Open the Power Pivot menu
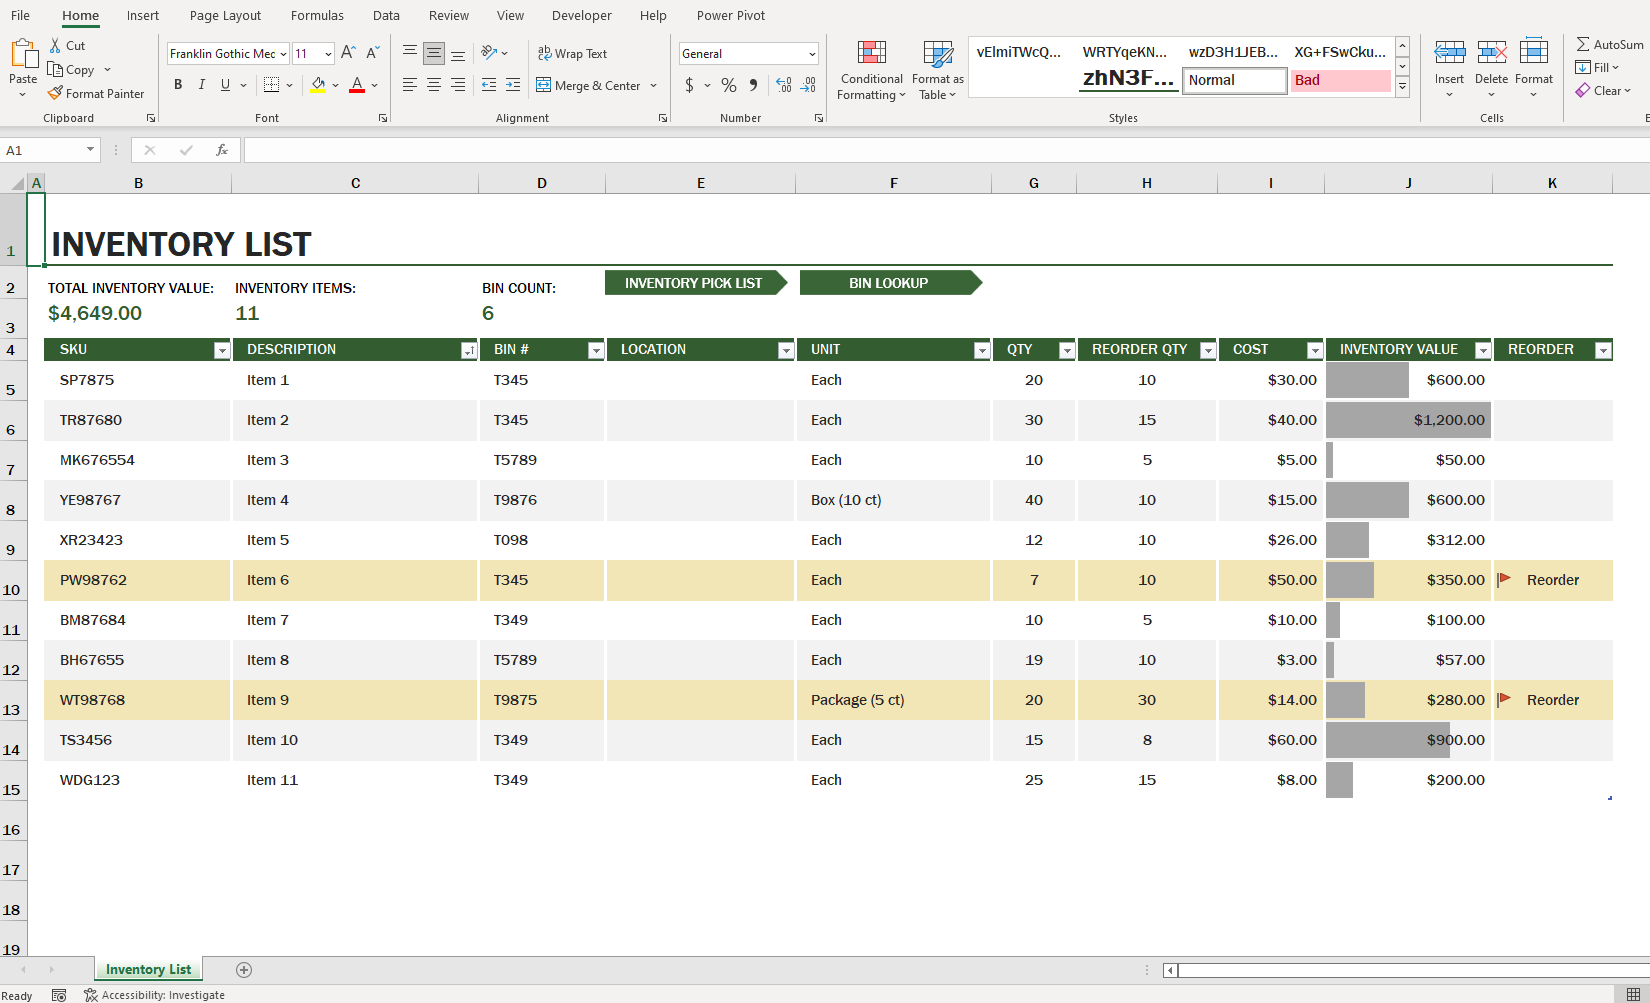 point(730,15)
